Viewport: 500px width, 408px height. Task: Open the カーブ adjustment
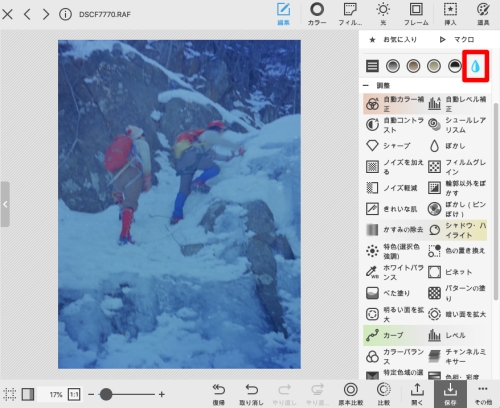coord(395,335)
